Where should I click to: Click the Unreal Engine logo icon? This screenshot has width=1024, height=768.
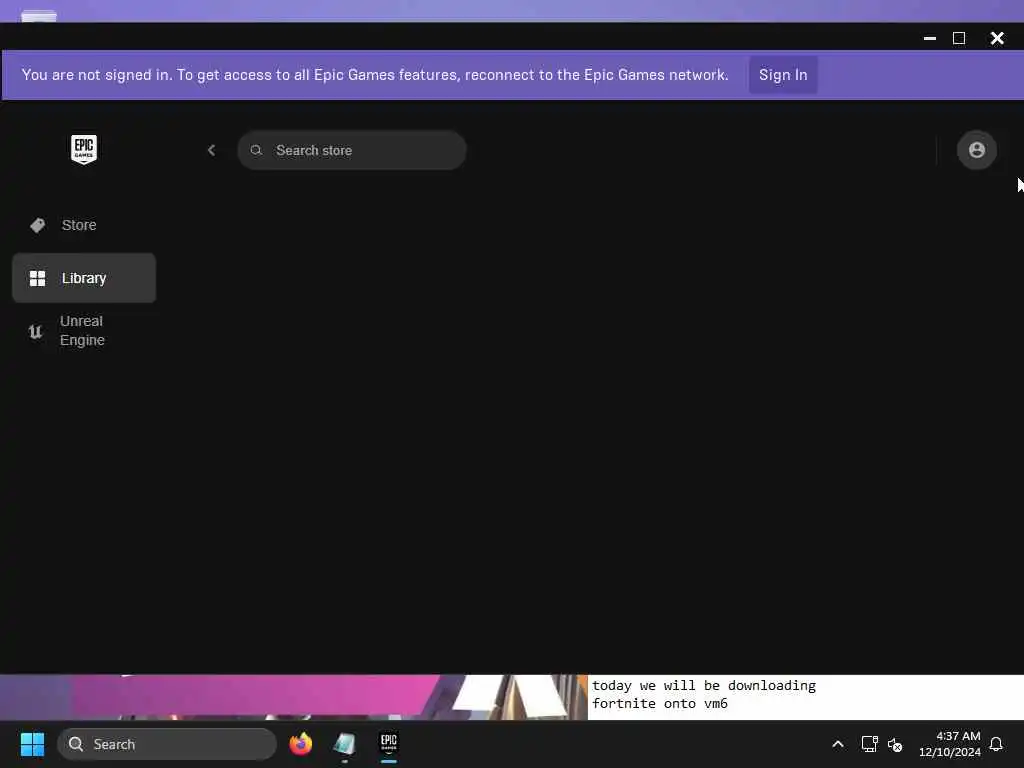coord(35,331)
